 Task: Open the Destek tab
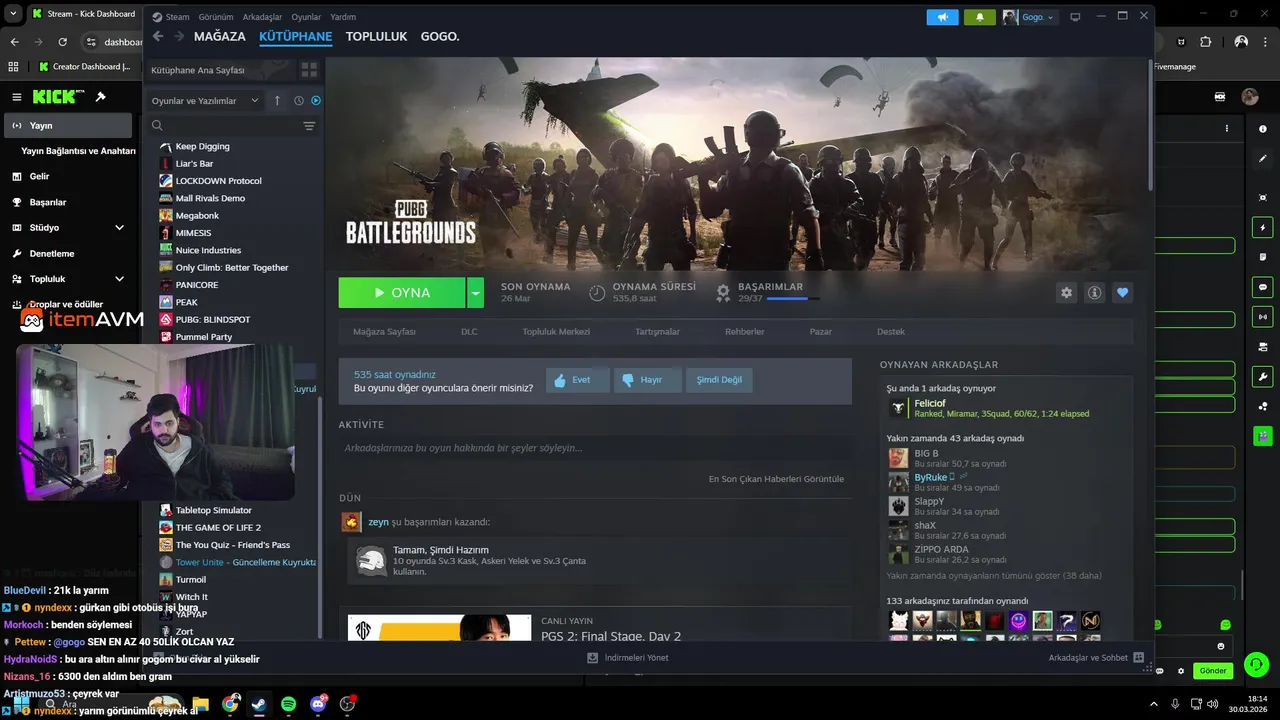click(891, 331)
